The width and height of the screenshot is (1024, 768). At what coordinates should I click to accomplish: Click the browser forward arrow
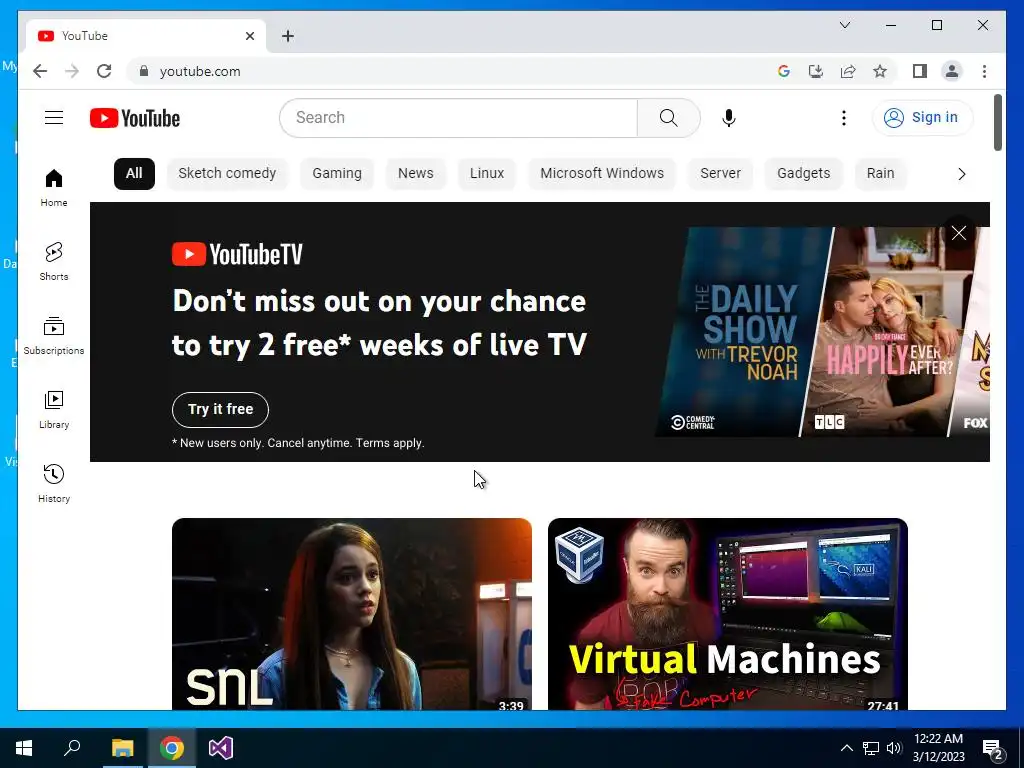72,71
